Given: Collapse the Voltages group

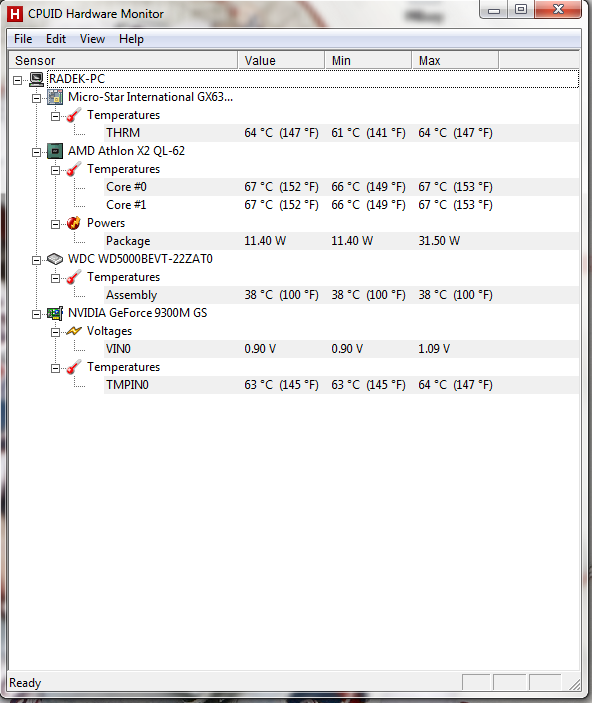Looking at the screenshot, I should (x=55, y=332).
